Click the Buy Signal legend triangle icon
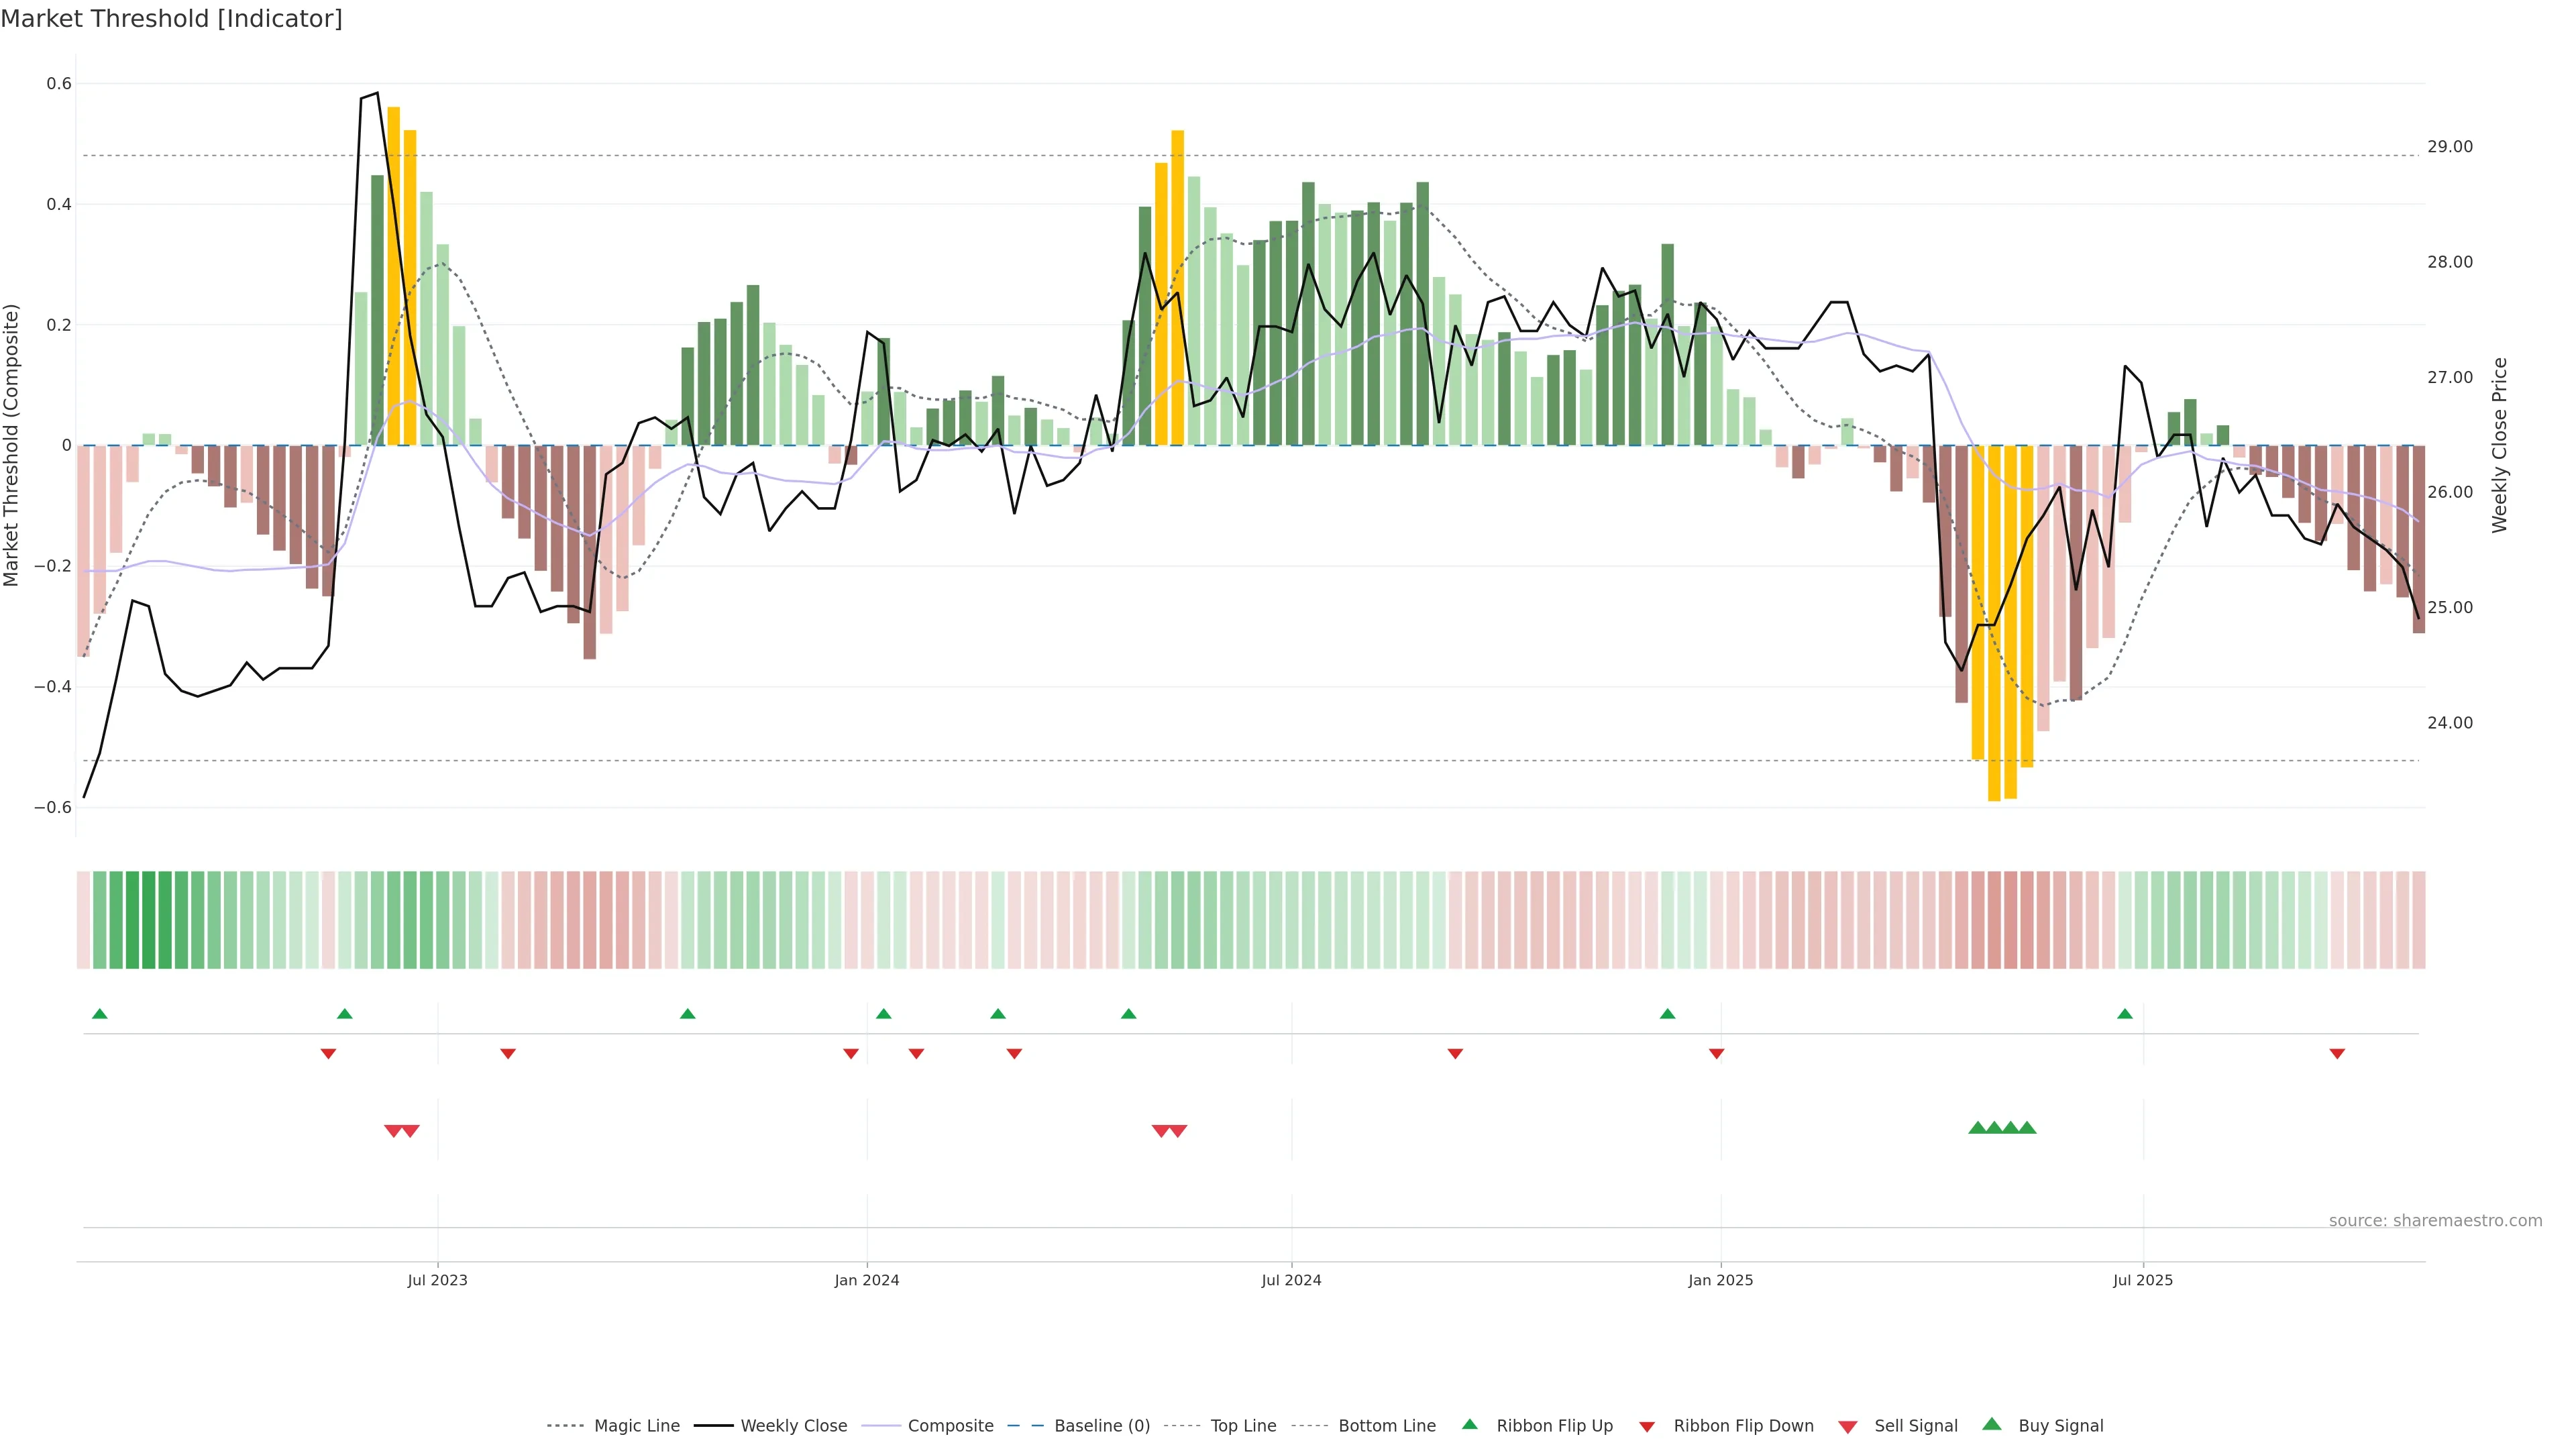Viewport: 2576px width, 1449px height. pyautogui.click(x=1992, y=1424)
